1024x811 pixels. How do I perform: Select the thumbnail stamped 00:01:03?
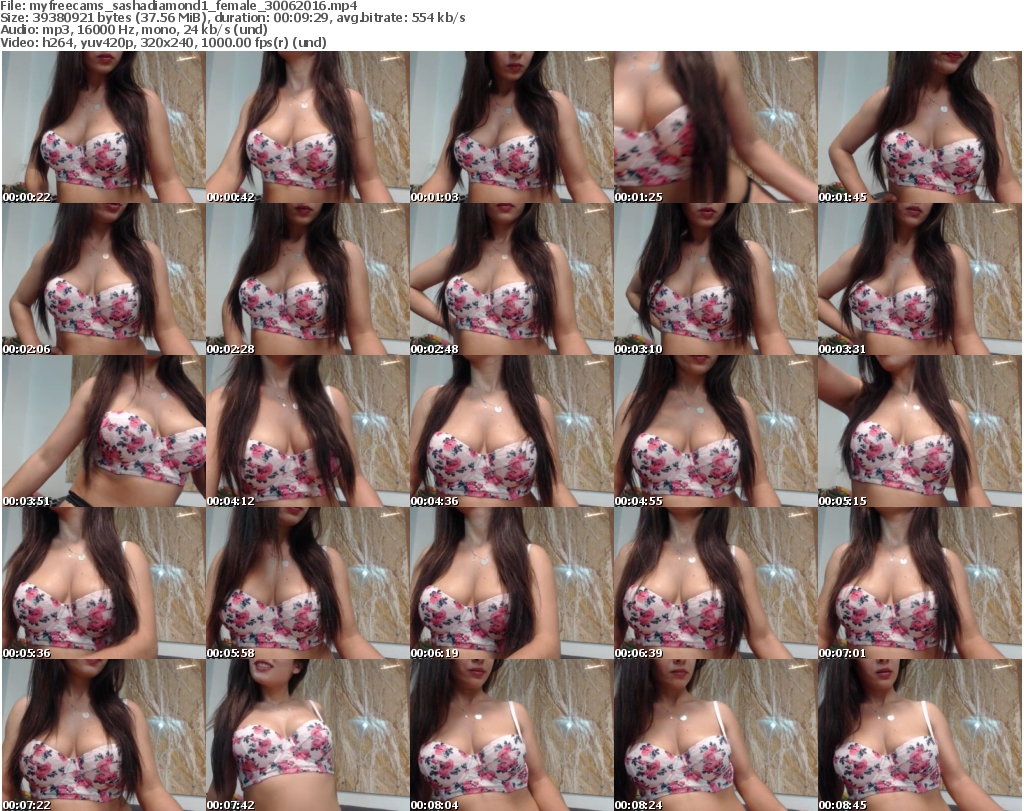[x=511, y=127]
